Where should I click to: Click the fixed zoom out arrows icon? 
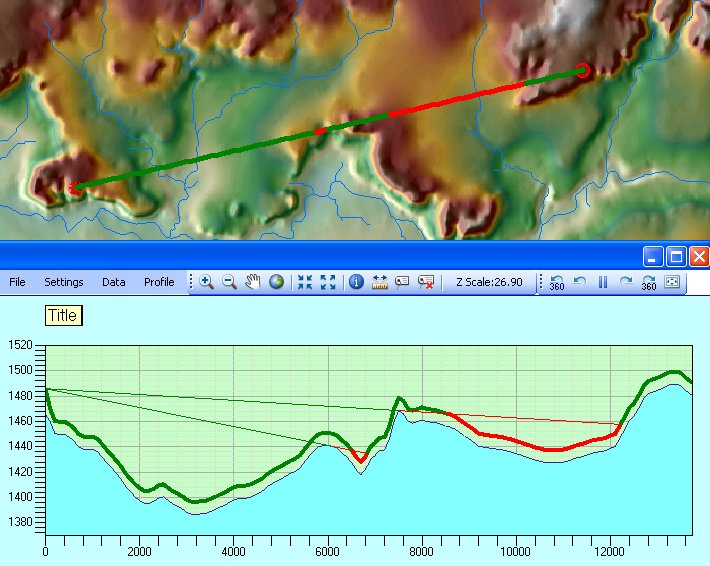click(x=328, y=282)
